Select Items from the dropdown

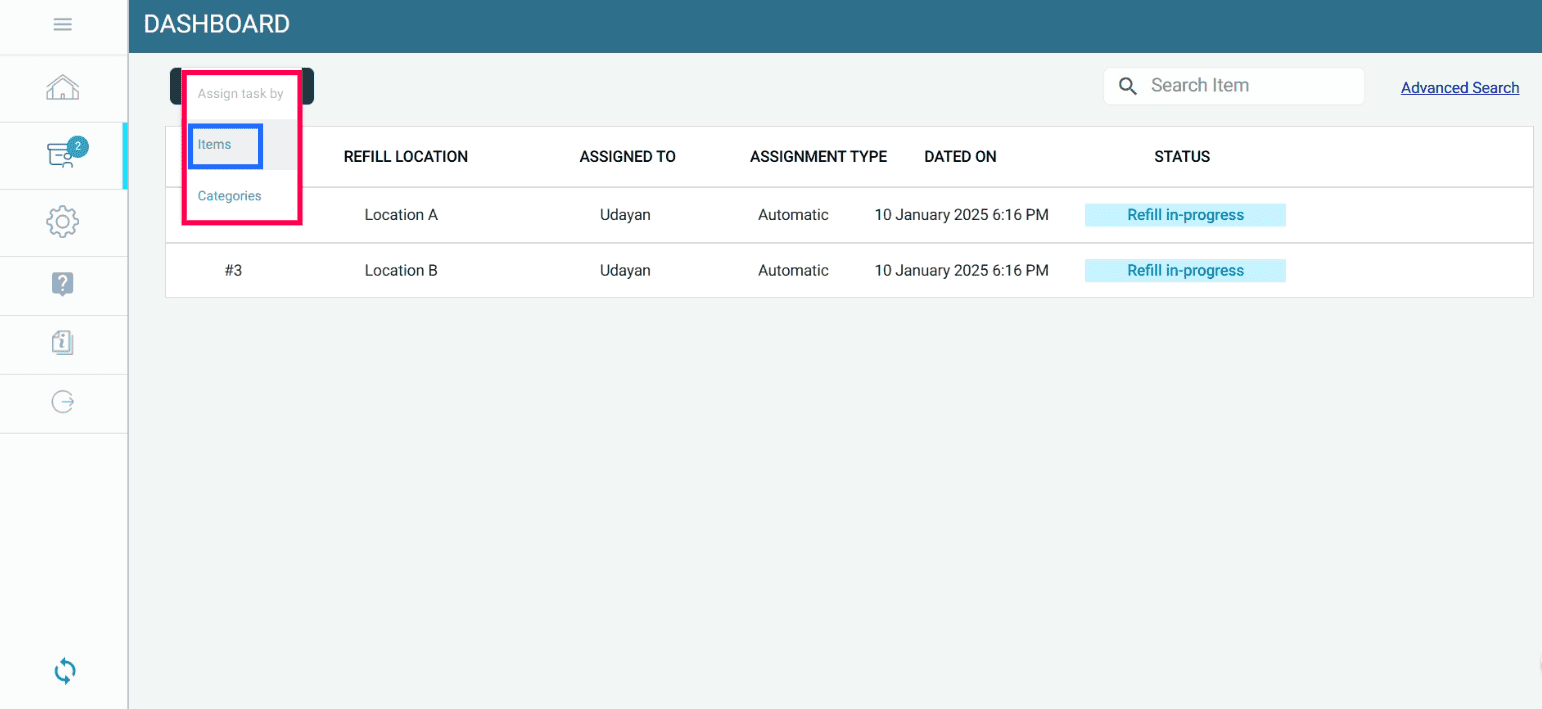215,145
